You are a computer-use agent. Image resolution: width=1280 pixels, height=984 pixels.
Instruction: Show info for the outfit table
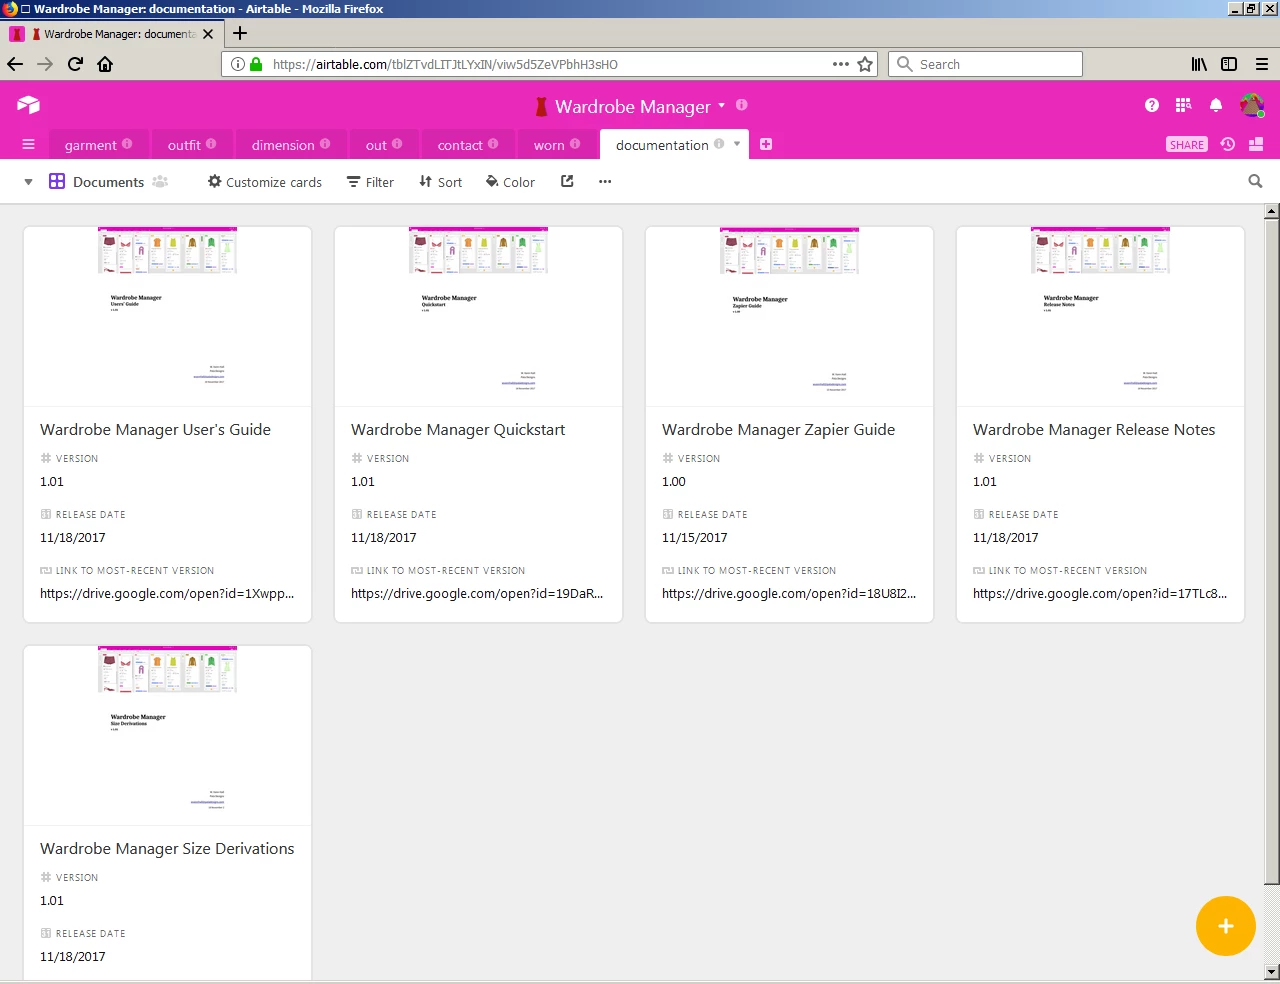211,144
